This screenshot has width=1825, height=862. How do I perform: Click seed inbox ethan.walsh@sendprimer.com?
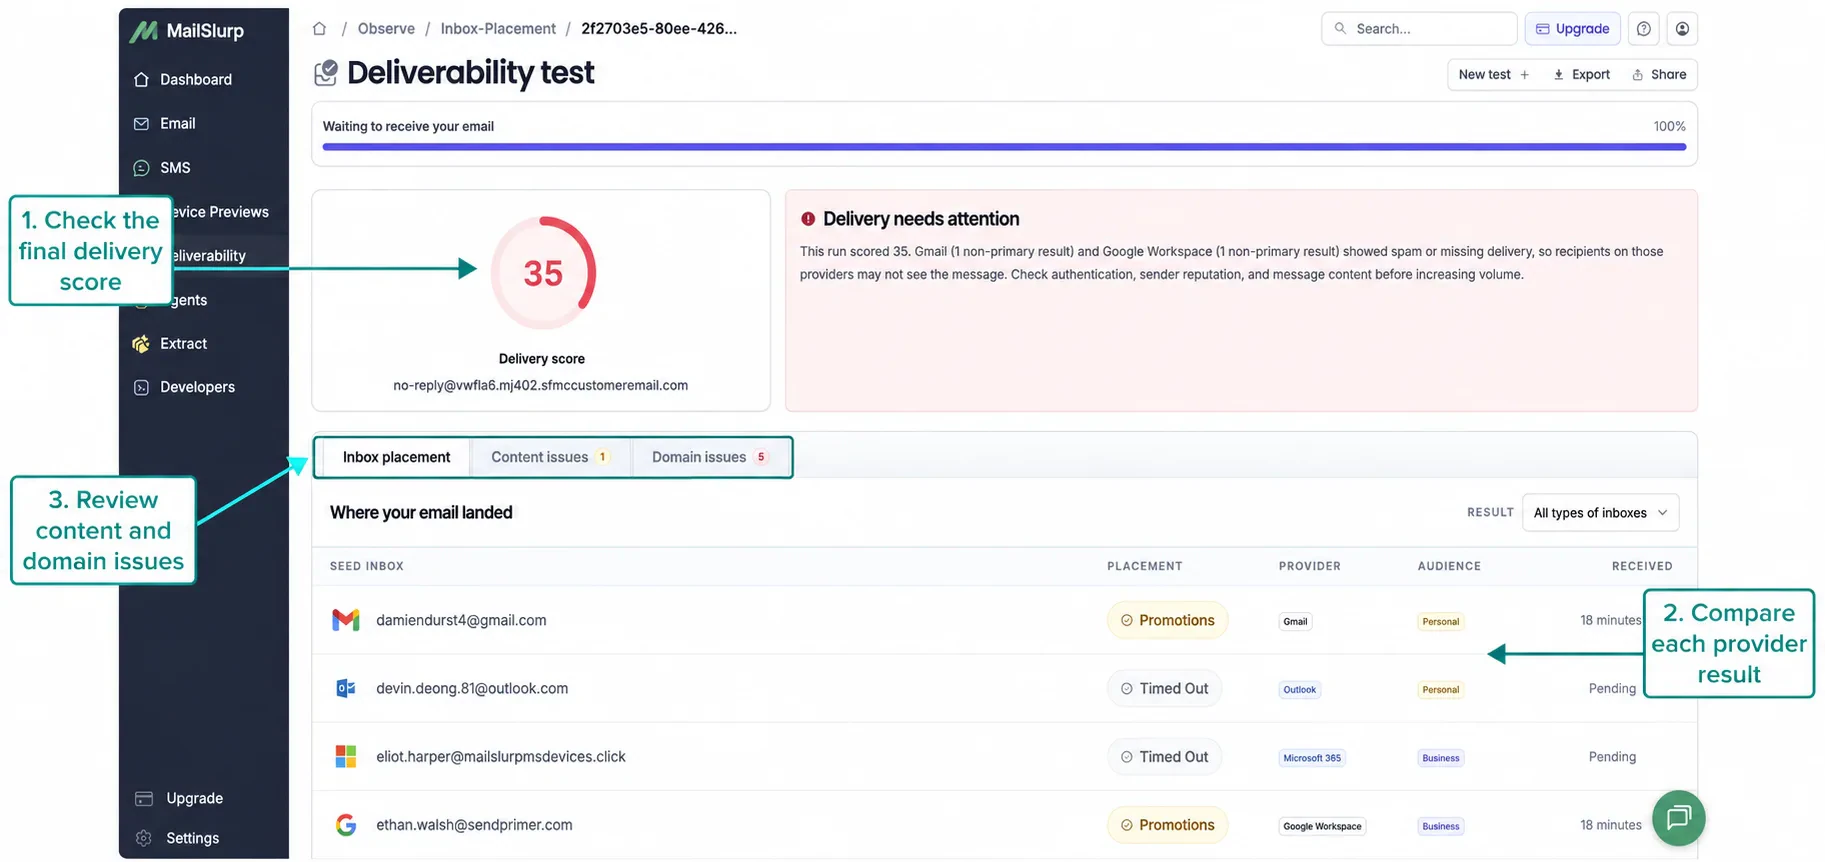[x=474, y=825]
